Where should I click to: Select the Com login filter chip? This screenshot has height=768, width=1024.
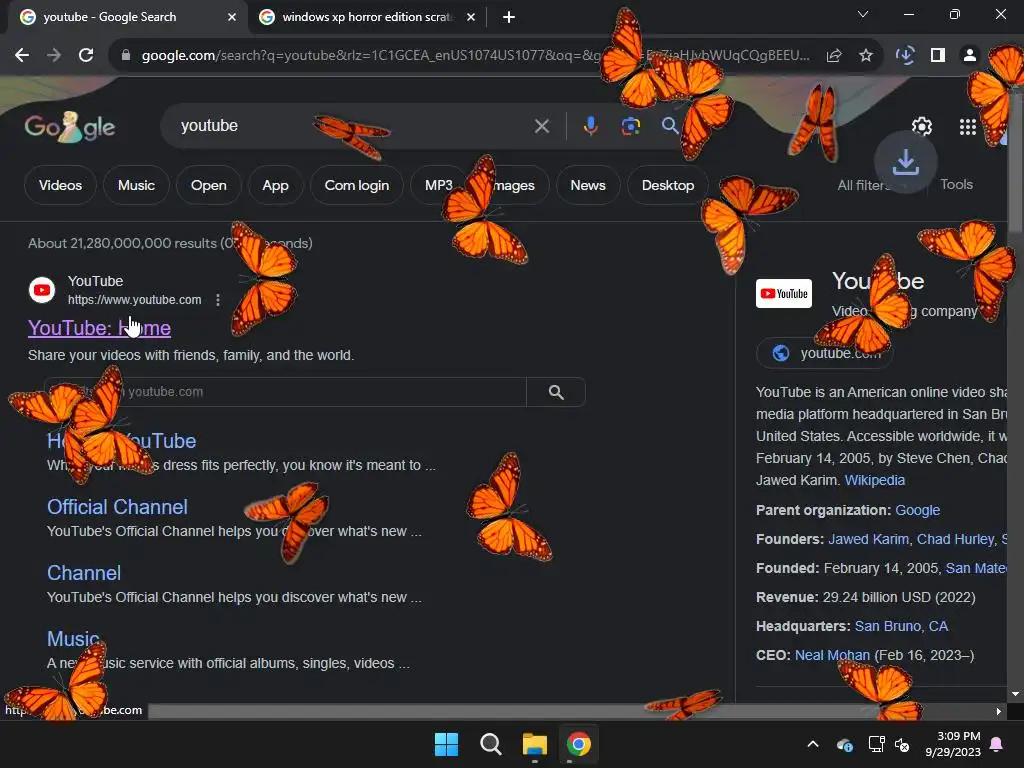[357, 185]
